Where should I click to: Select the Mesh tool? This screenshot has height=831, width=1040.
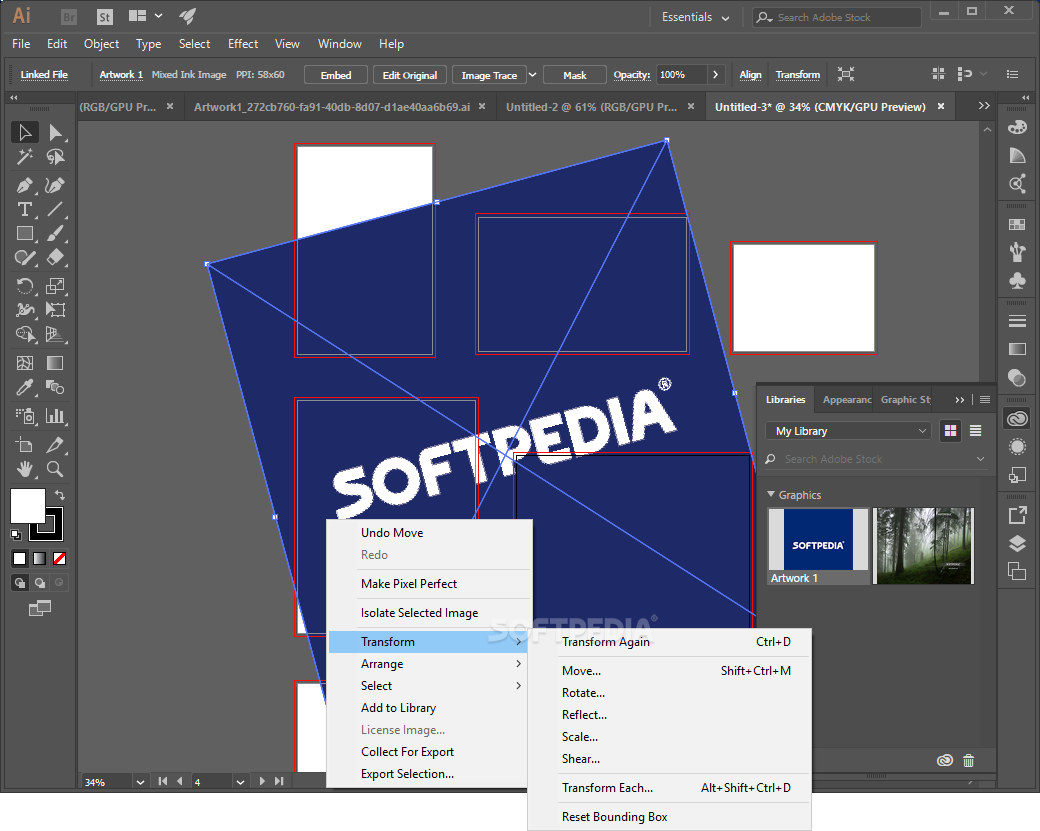(x=25, y=363)
